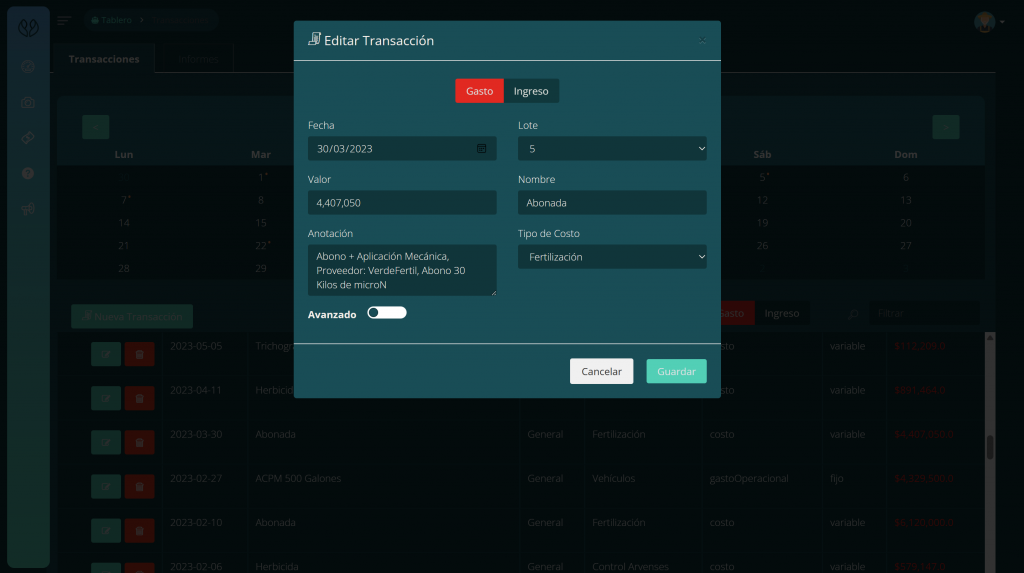The width and height of the screenshot is (1024, 573).
Task: Select calendar day 22
Action: tap(261, 246)
